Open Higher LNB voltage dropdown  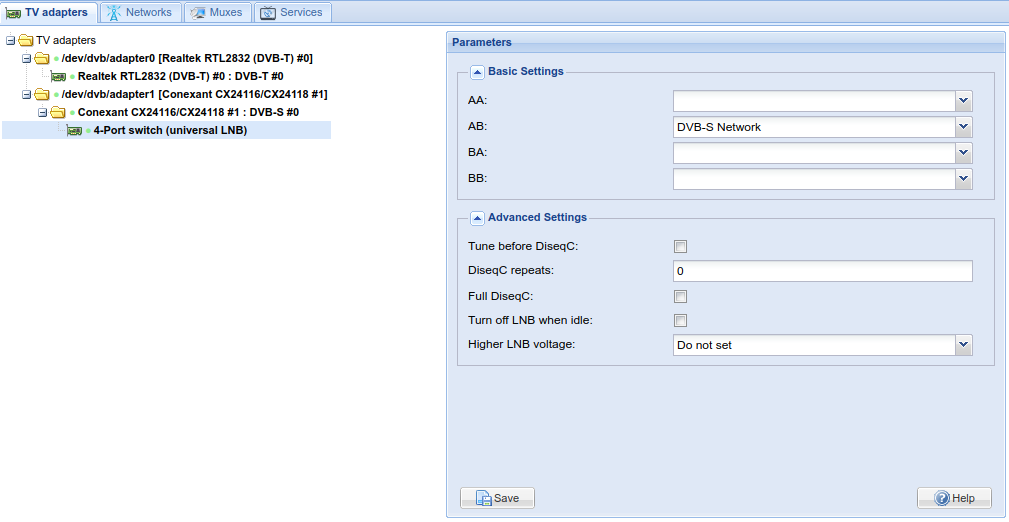pos(963,345)
